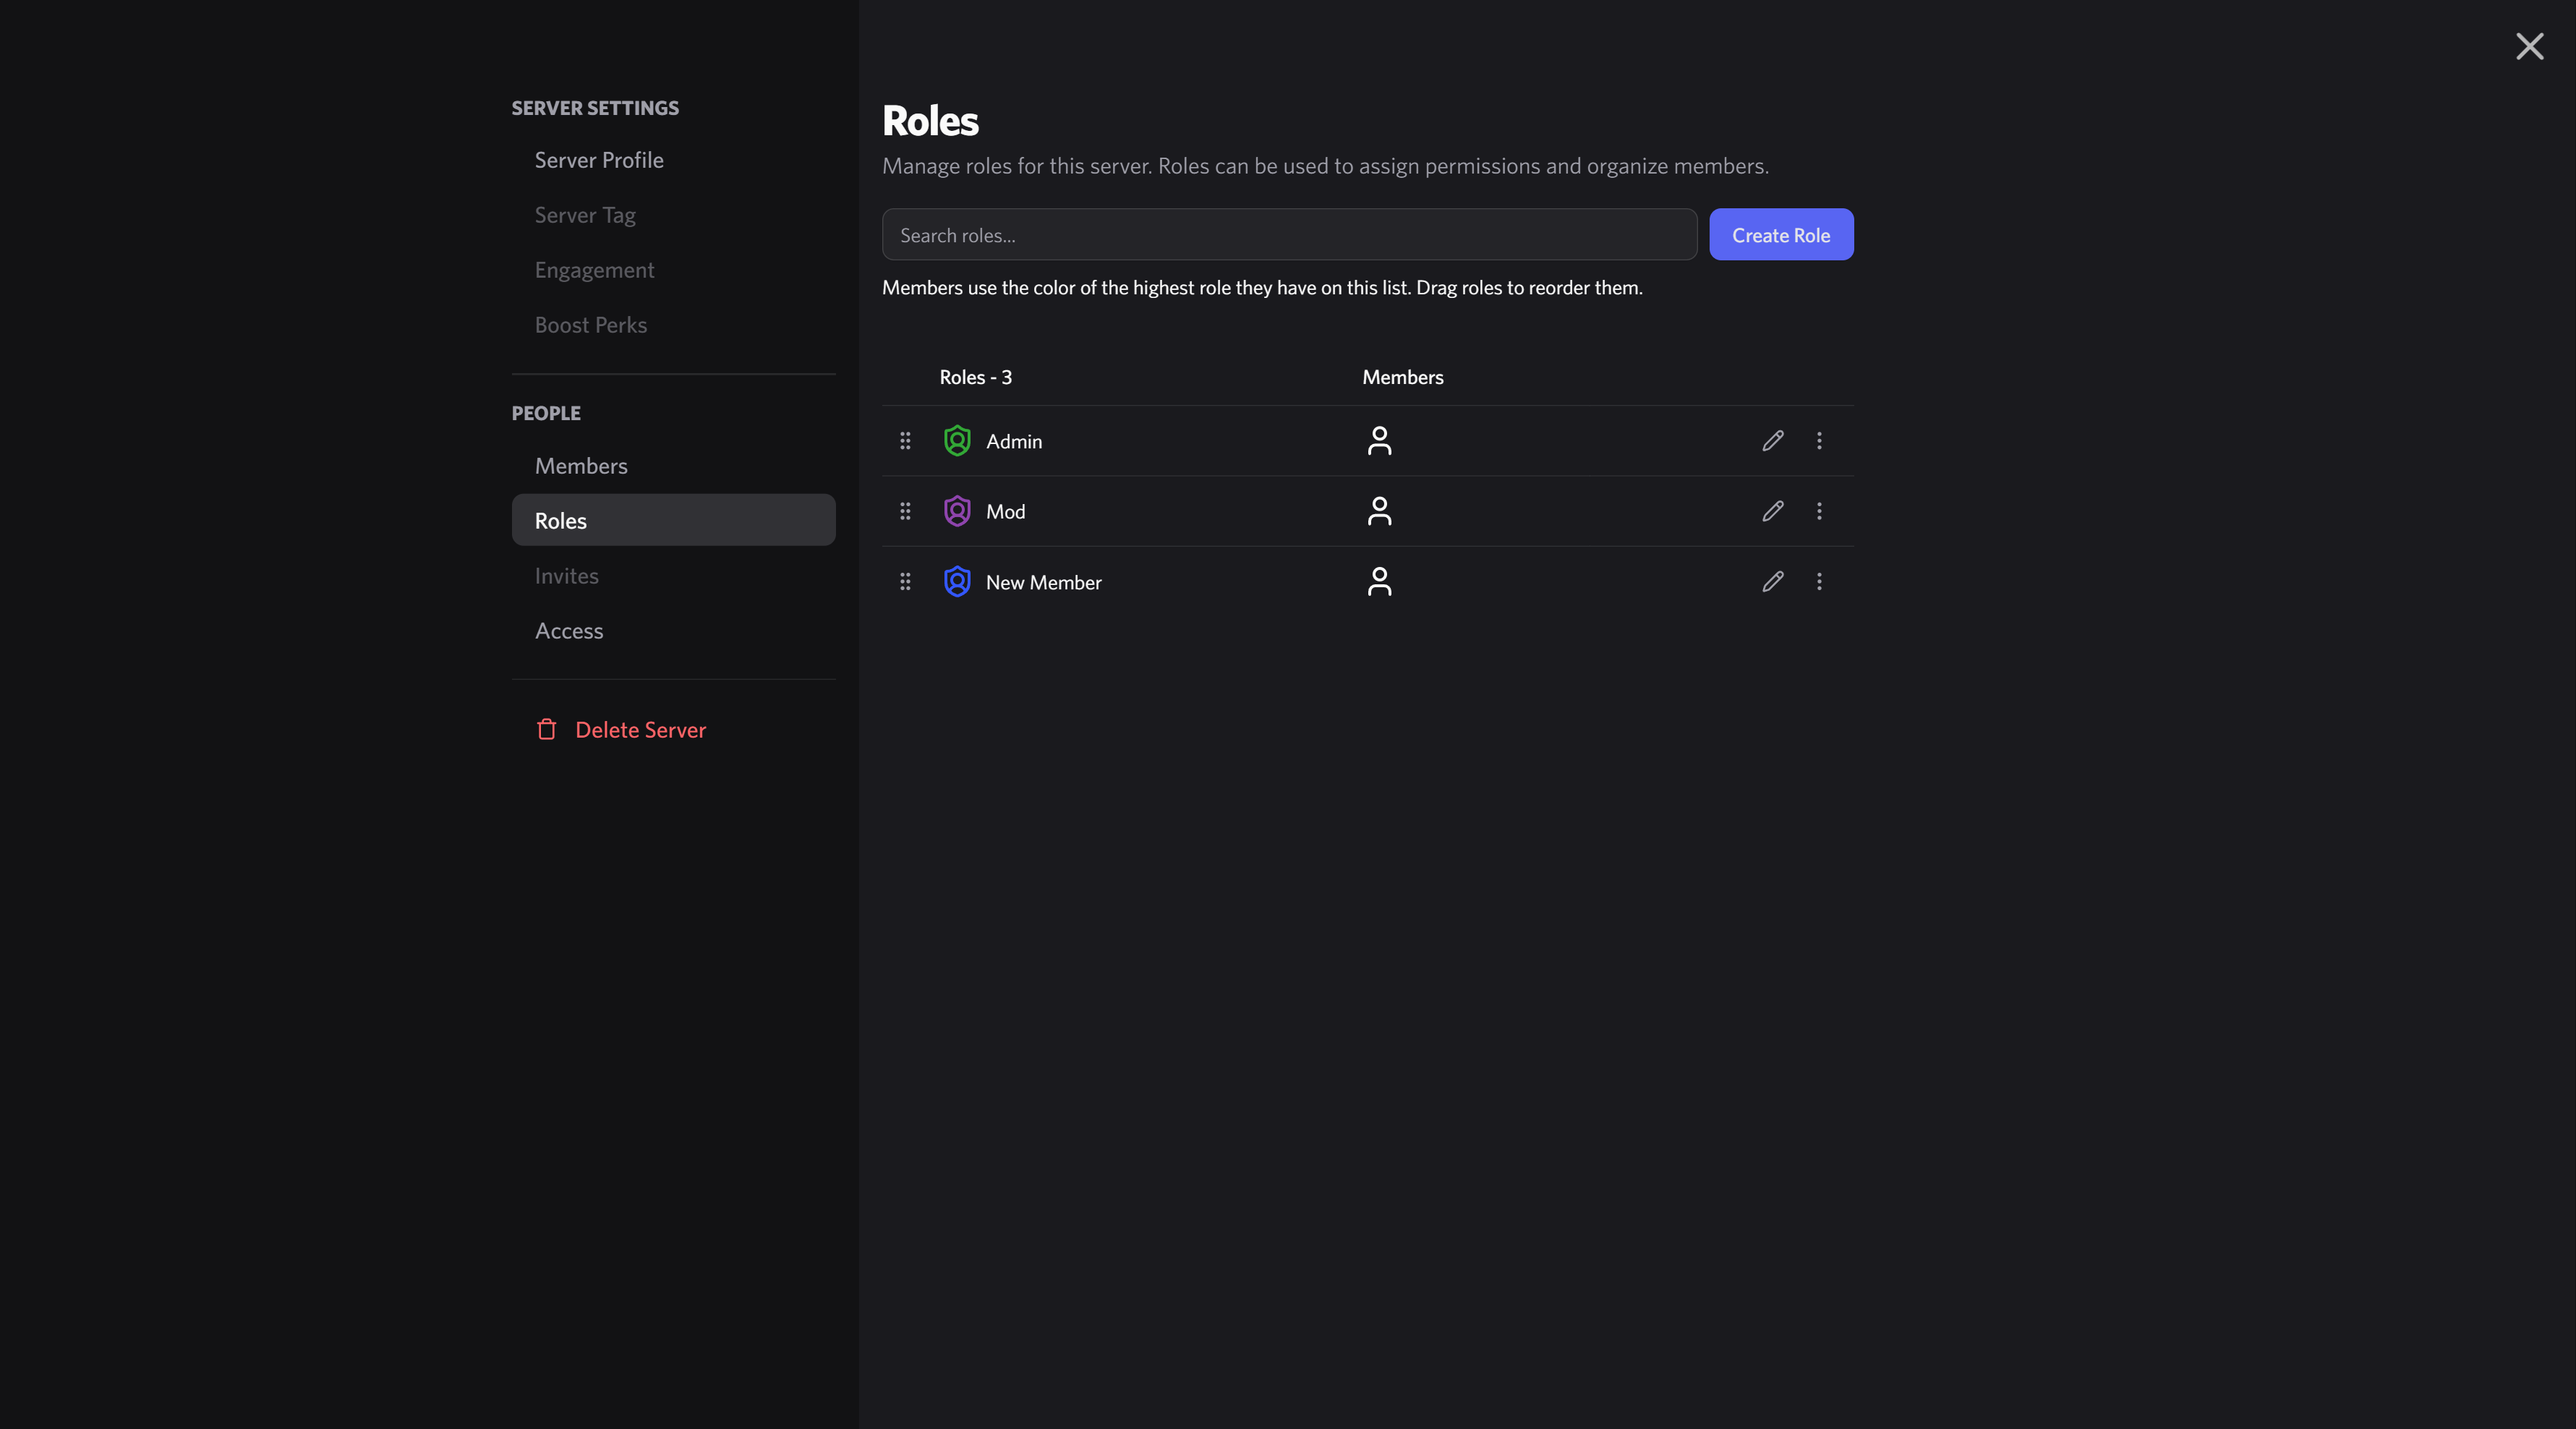Viewport: 2576px width, 1429px height.
Task: Click the purple shield icon beside Mod
Action: tap(956, 511)
